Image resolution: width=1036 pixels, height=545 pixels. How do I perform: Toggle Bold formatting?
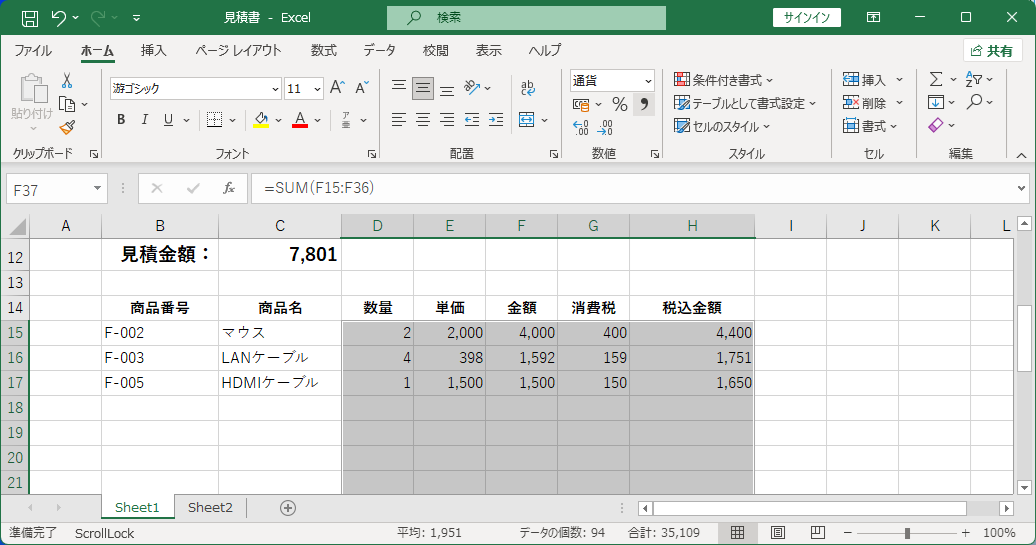point(121,120)
